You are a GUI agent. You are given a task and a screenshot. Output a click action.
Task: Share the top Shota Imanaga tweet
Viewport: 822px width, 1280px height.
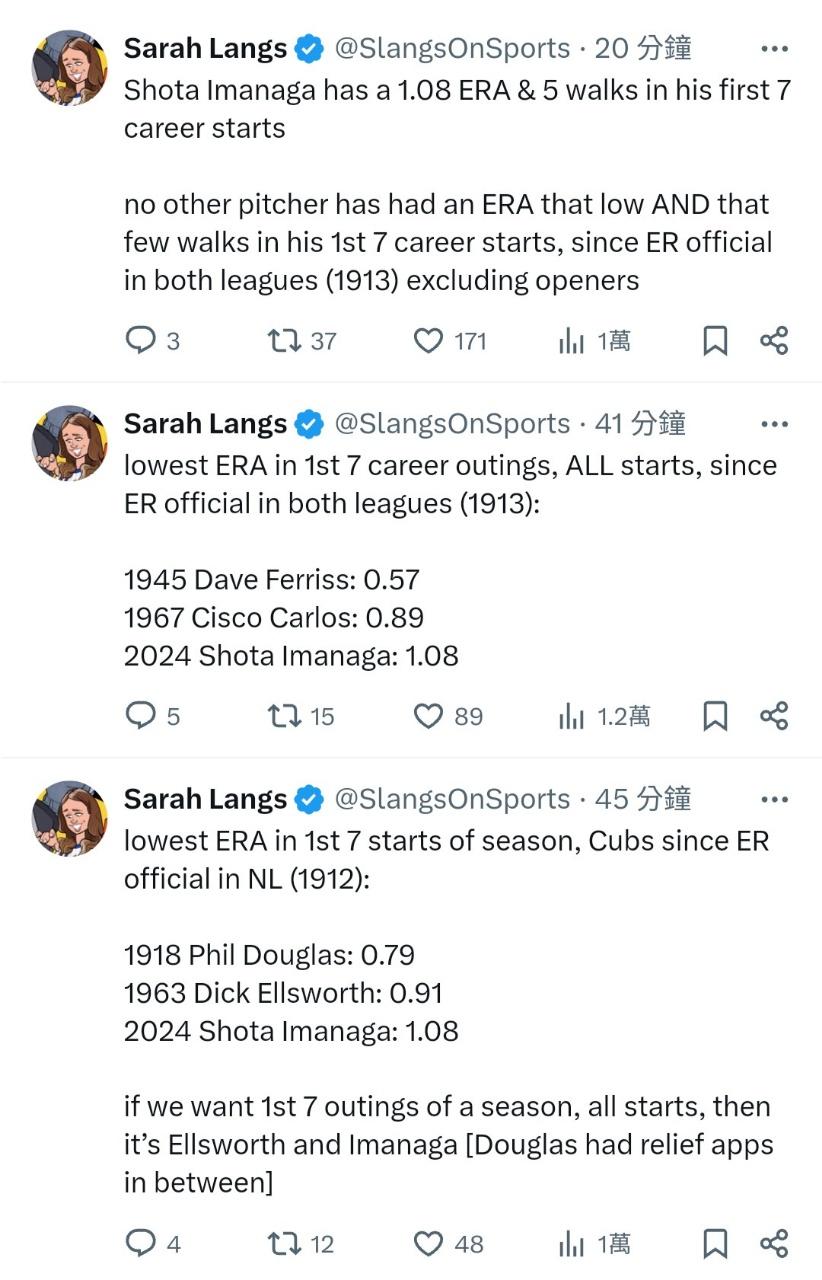point(774,341)
